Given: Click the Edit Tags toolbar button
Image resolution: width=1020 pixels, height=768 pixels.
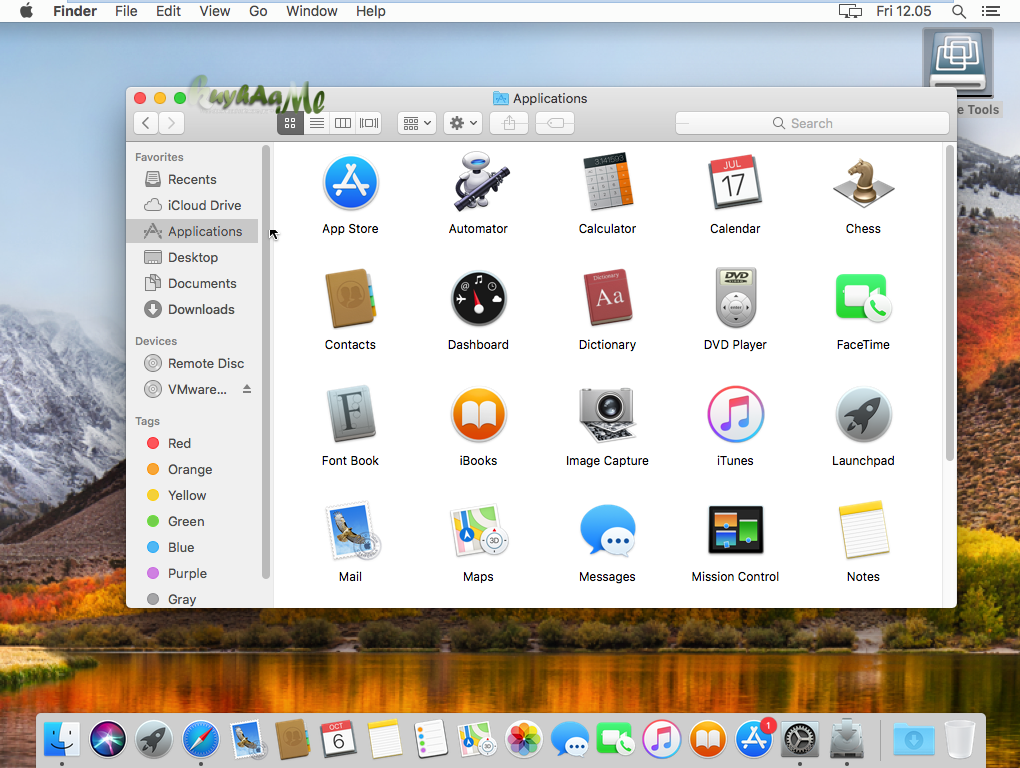Looking at the screenshot, I should click(555, 123).
